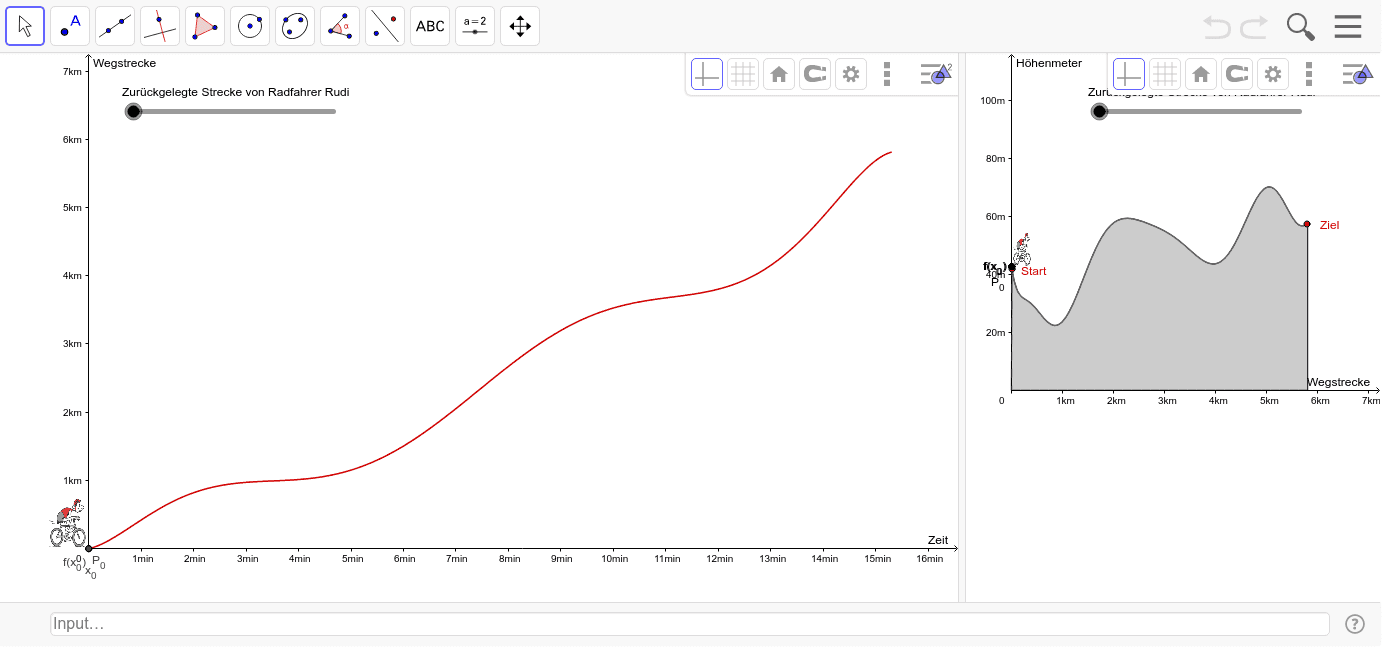Open three-dot menu of right view
The width and height of the screenshot is (1382, 647).
1309,73
